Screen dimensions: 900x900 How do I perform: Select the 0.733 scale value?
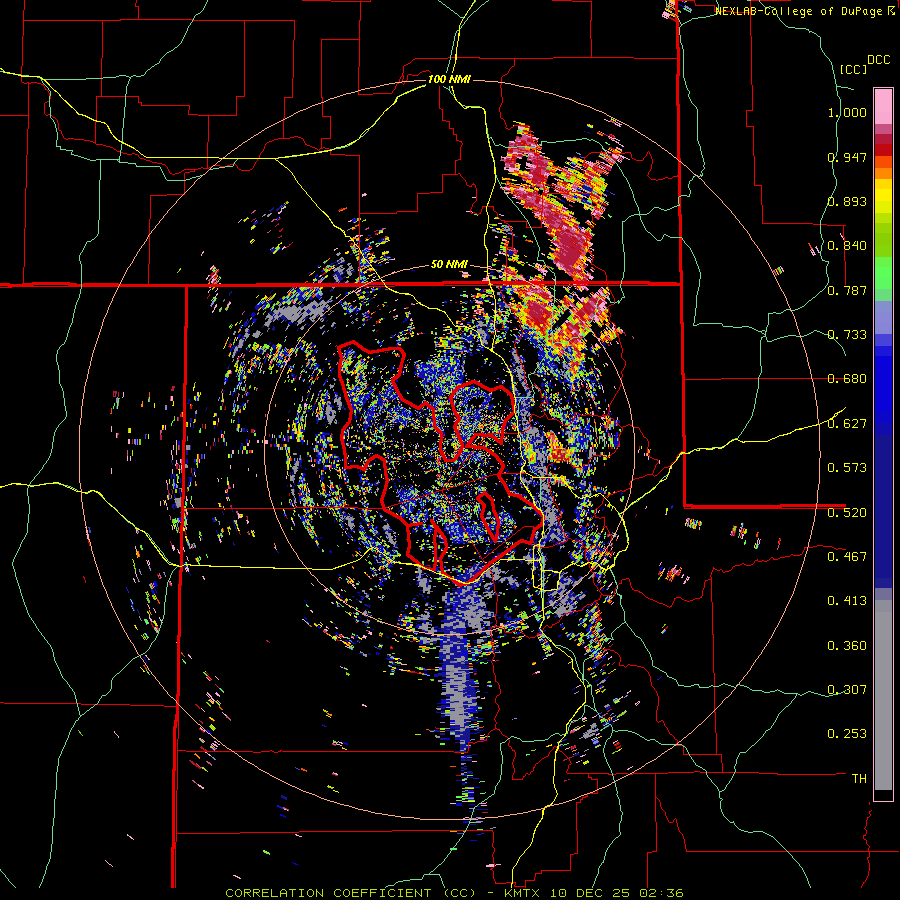coord(847,335)
